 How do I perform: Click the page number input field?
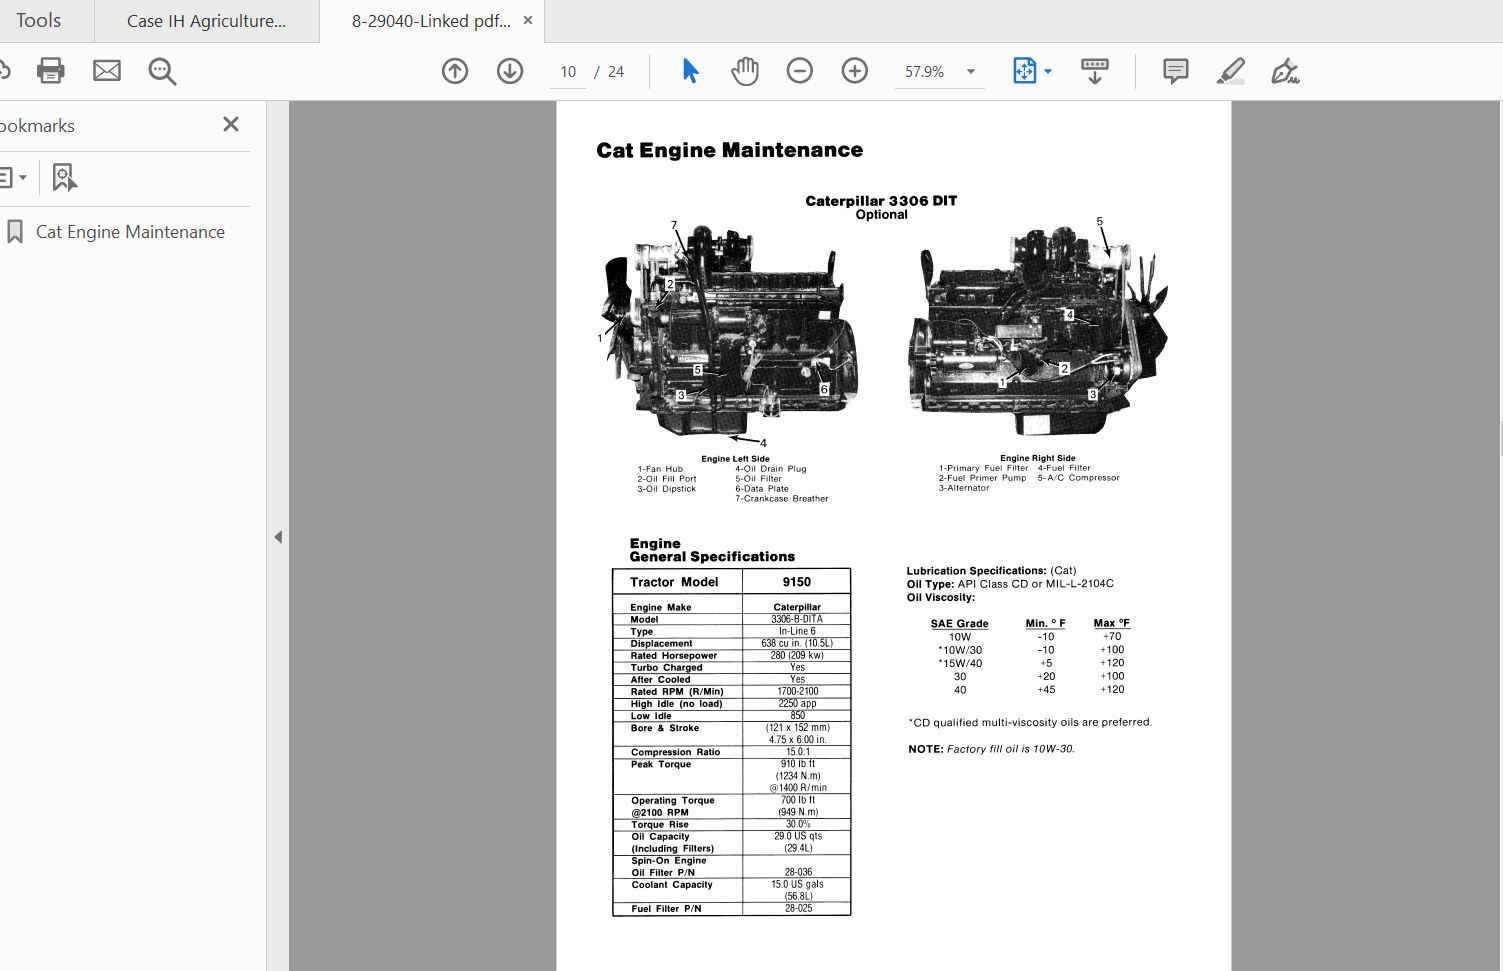pos(568,72)
